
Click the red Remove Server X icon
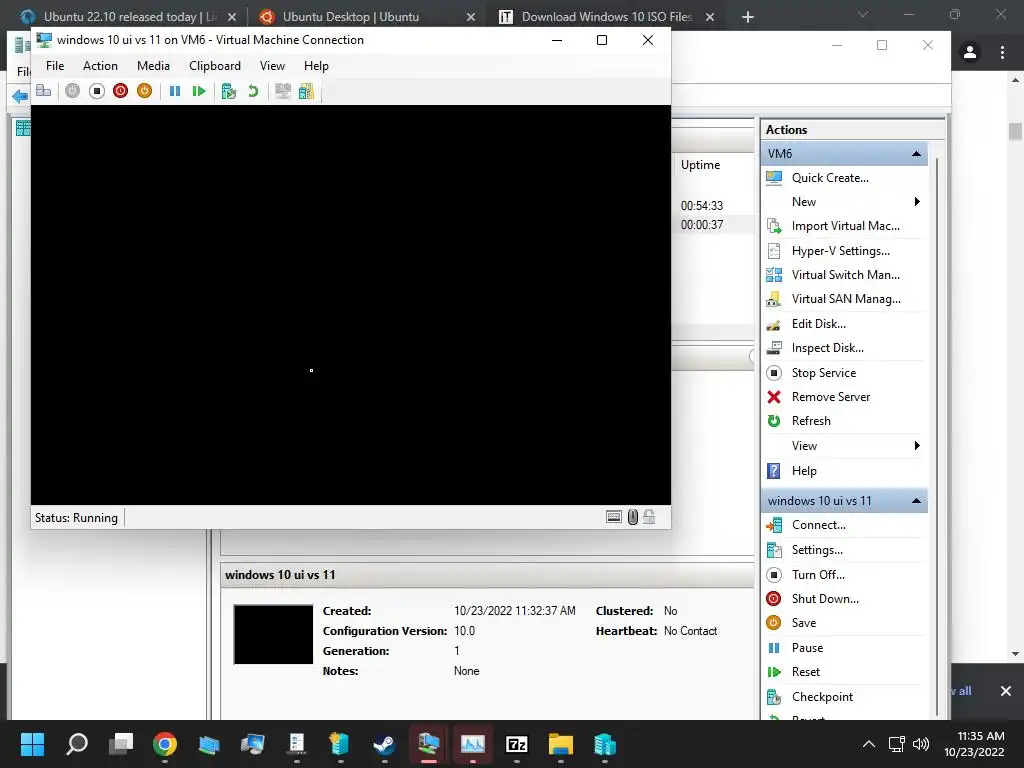tap(774, 397)
